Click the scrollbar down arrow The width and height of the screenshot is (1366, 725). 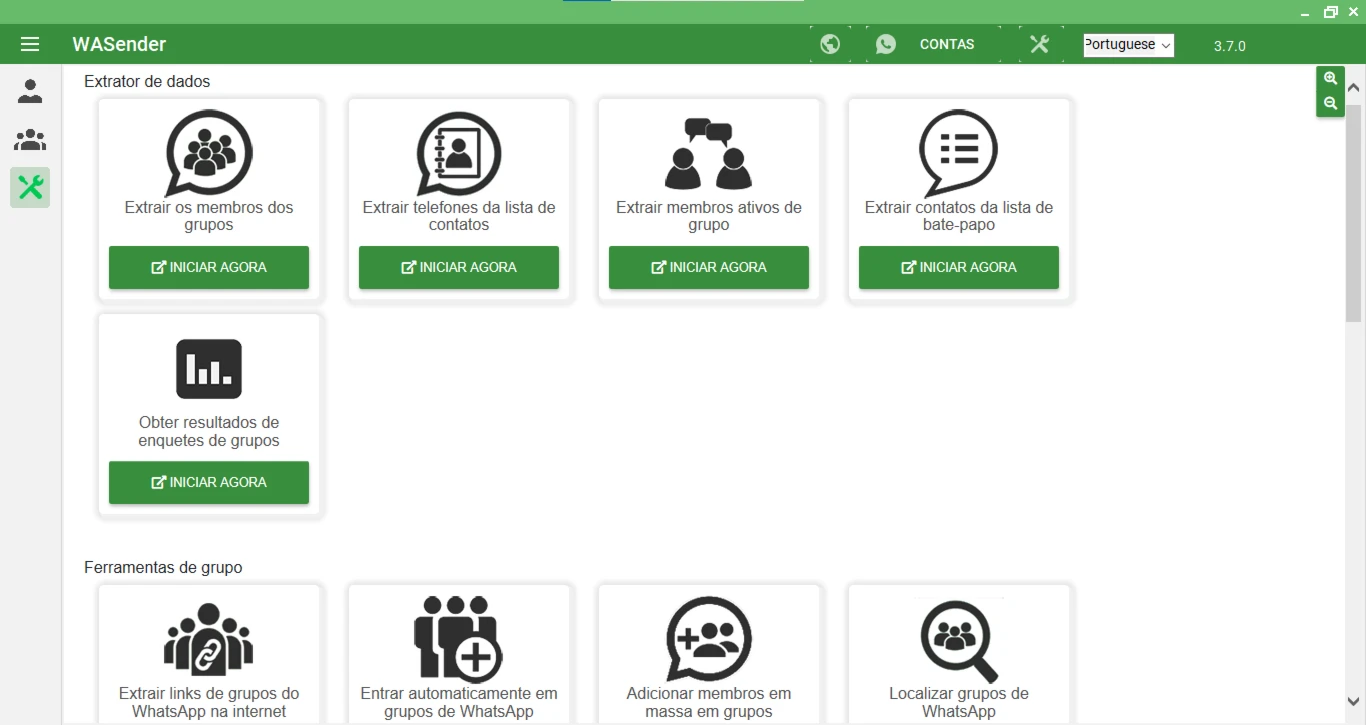[x=1354, y=702]
